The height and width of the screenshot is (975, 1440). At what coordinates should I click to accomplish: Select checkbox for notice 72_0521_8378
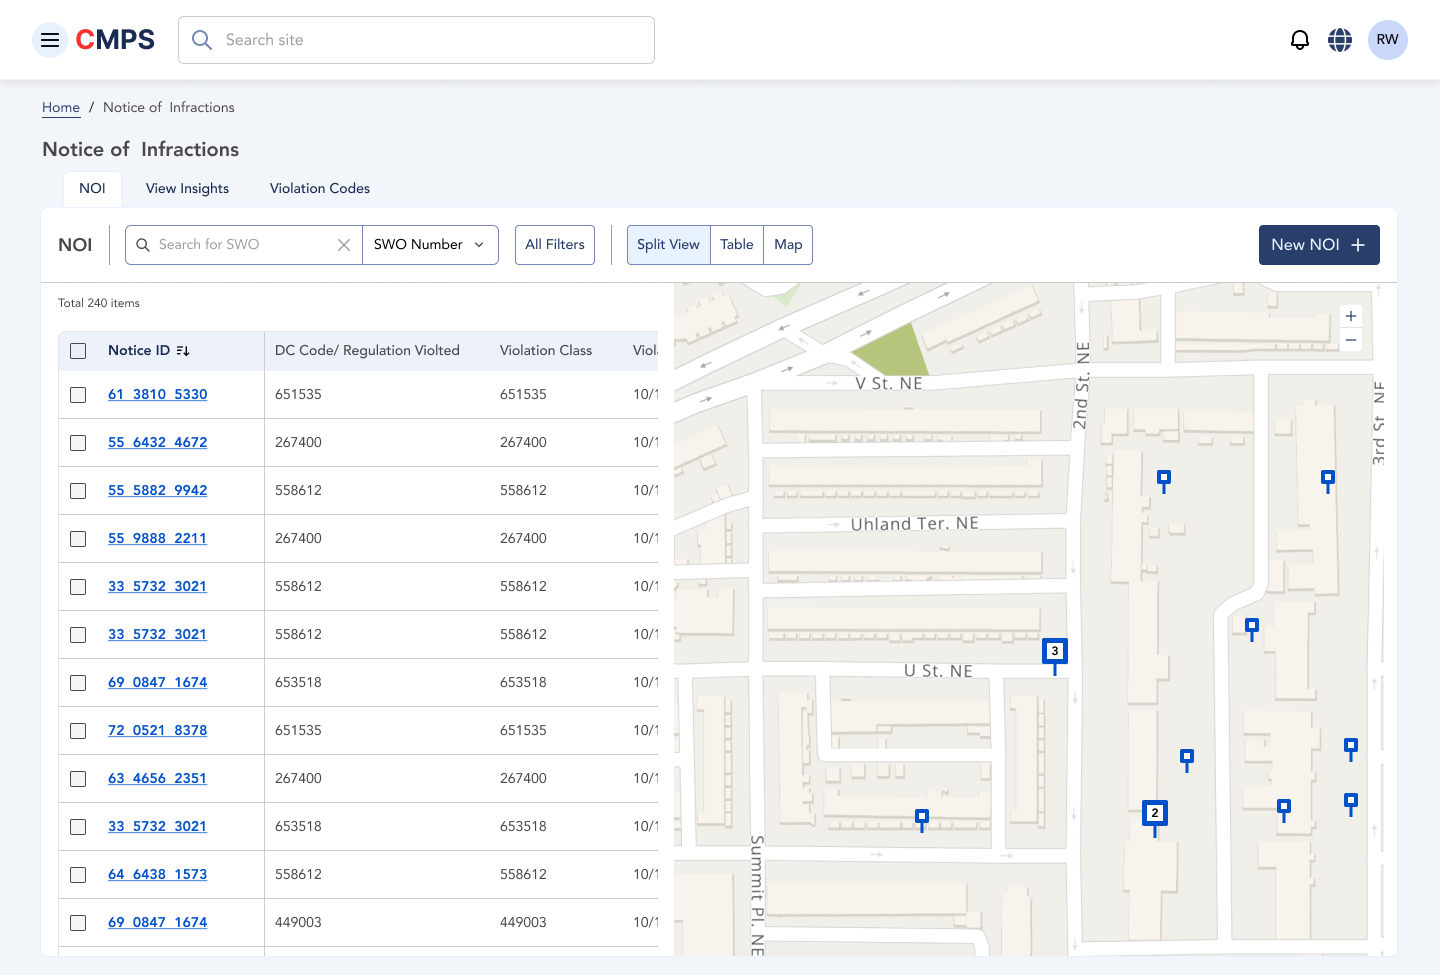78,731
